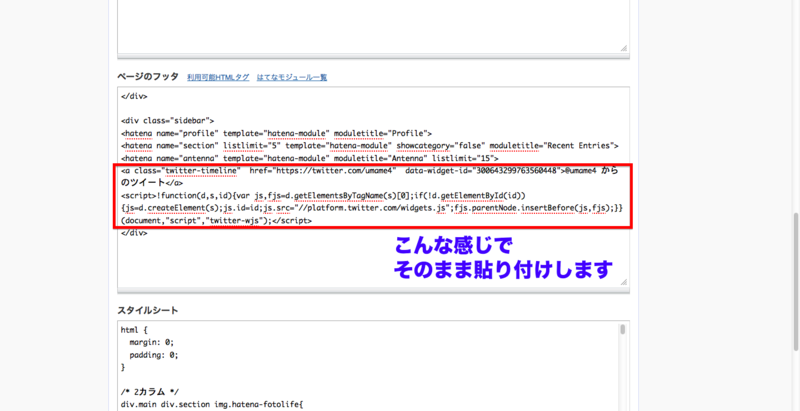Click the ページのフッタ label
The image size is (800, 411).
click(148, 77)
